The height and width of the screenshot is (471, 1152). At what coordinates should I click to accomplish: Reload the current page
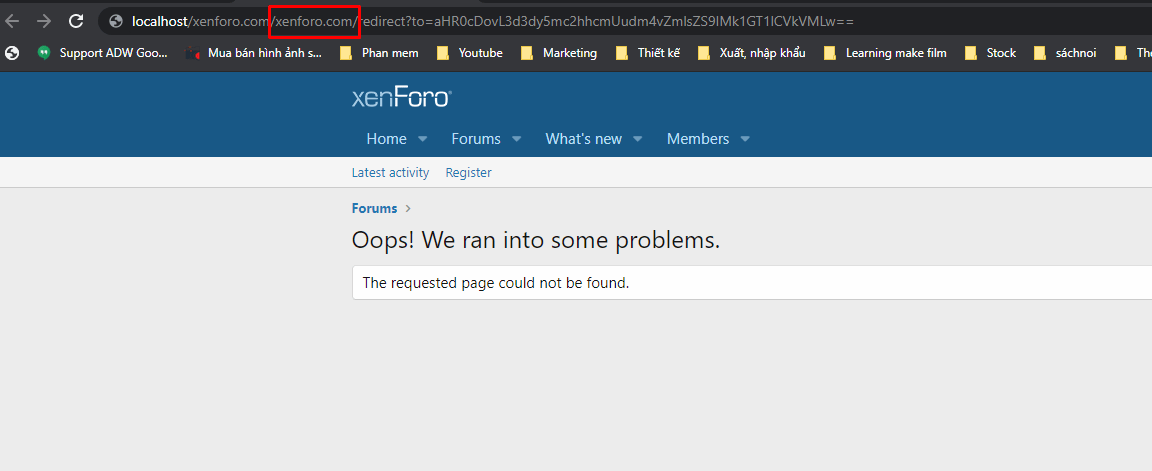click(76, 21)
